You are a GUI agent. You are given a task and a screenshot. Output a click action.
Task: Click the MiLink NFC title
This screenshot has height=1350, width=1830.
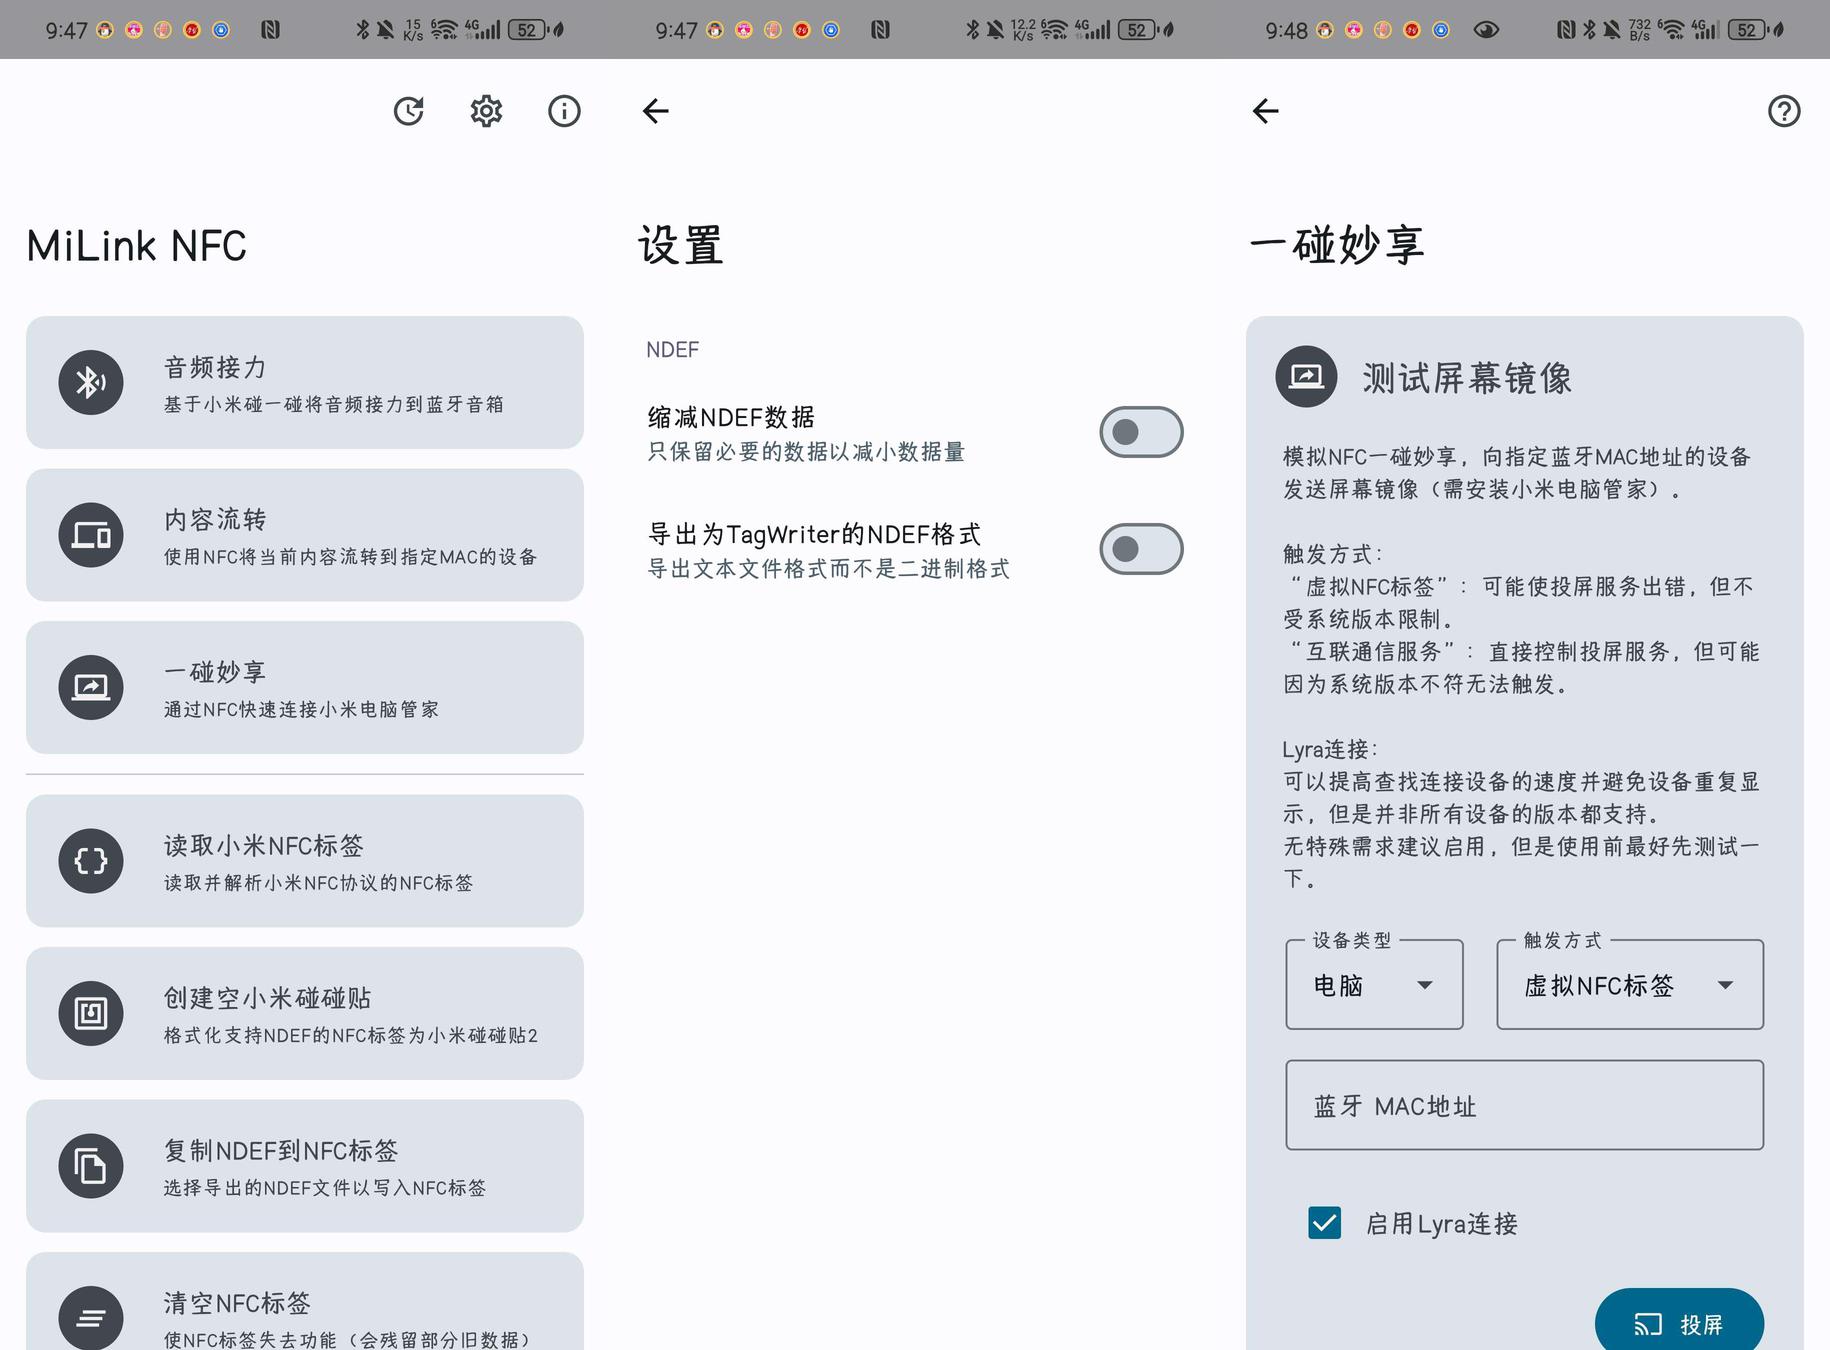137,246
